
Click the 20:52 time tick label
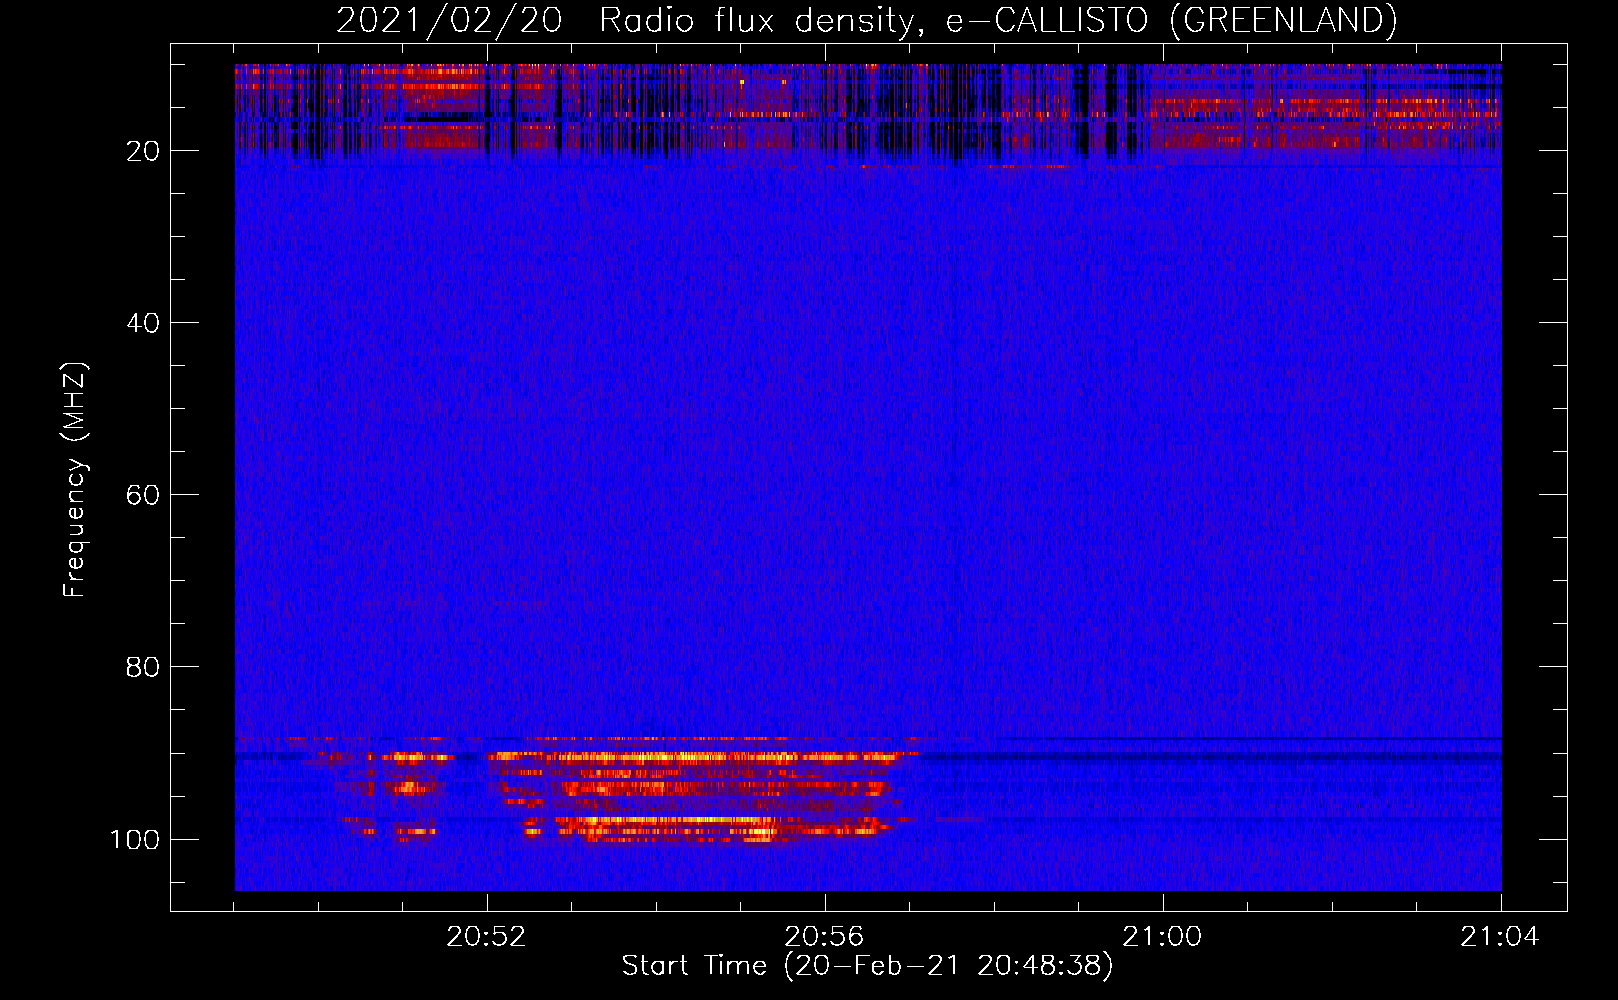[486, 937]
